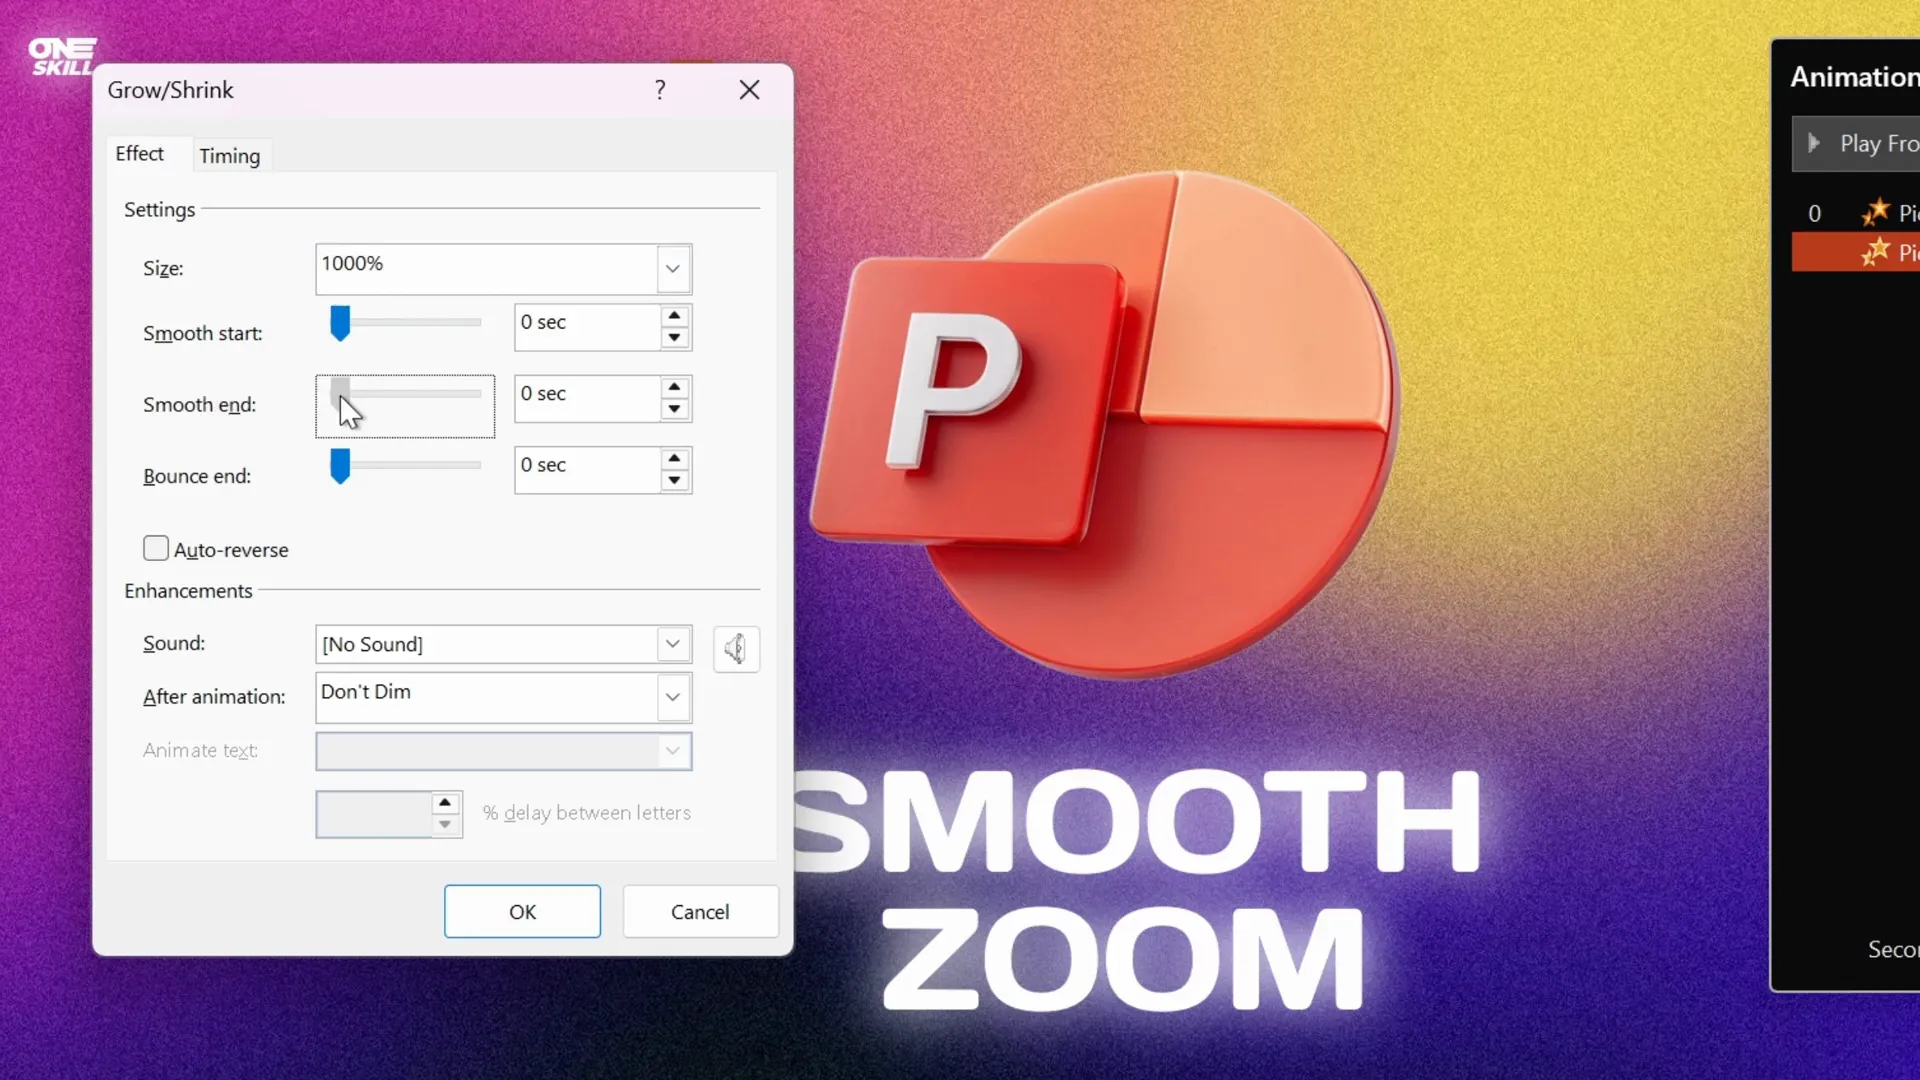Screen dimensions: 1920x1080
Task: Switch to the Timing tab
Action: tap(230, 156)
